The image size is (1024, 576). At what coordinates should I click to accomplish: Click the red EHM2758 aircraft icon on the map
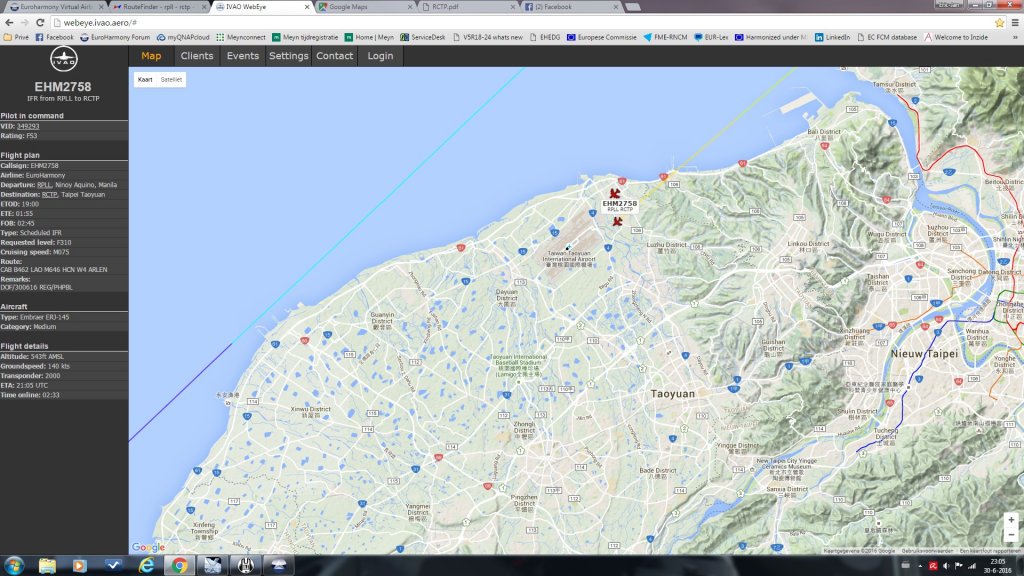click(x=615, y=193)
